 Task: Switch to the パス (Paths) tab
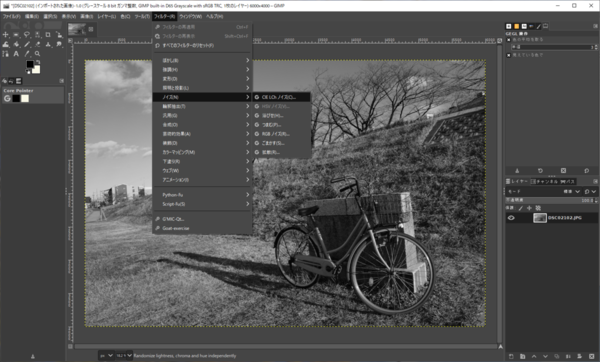click(568, 181)
